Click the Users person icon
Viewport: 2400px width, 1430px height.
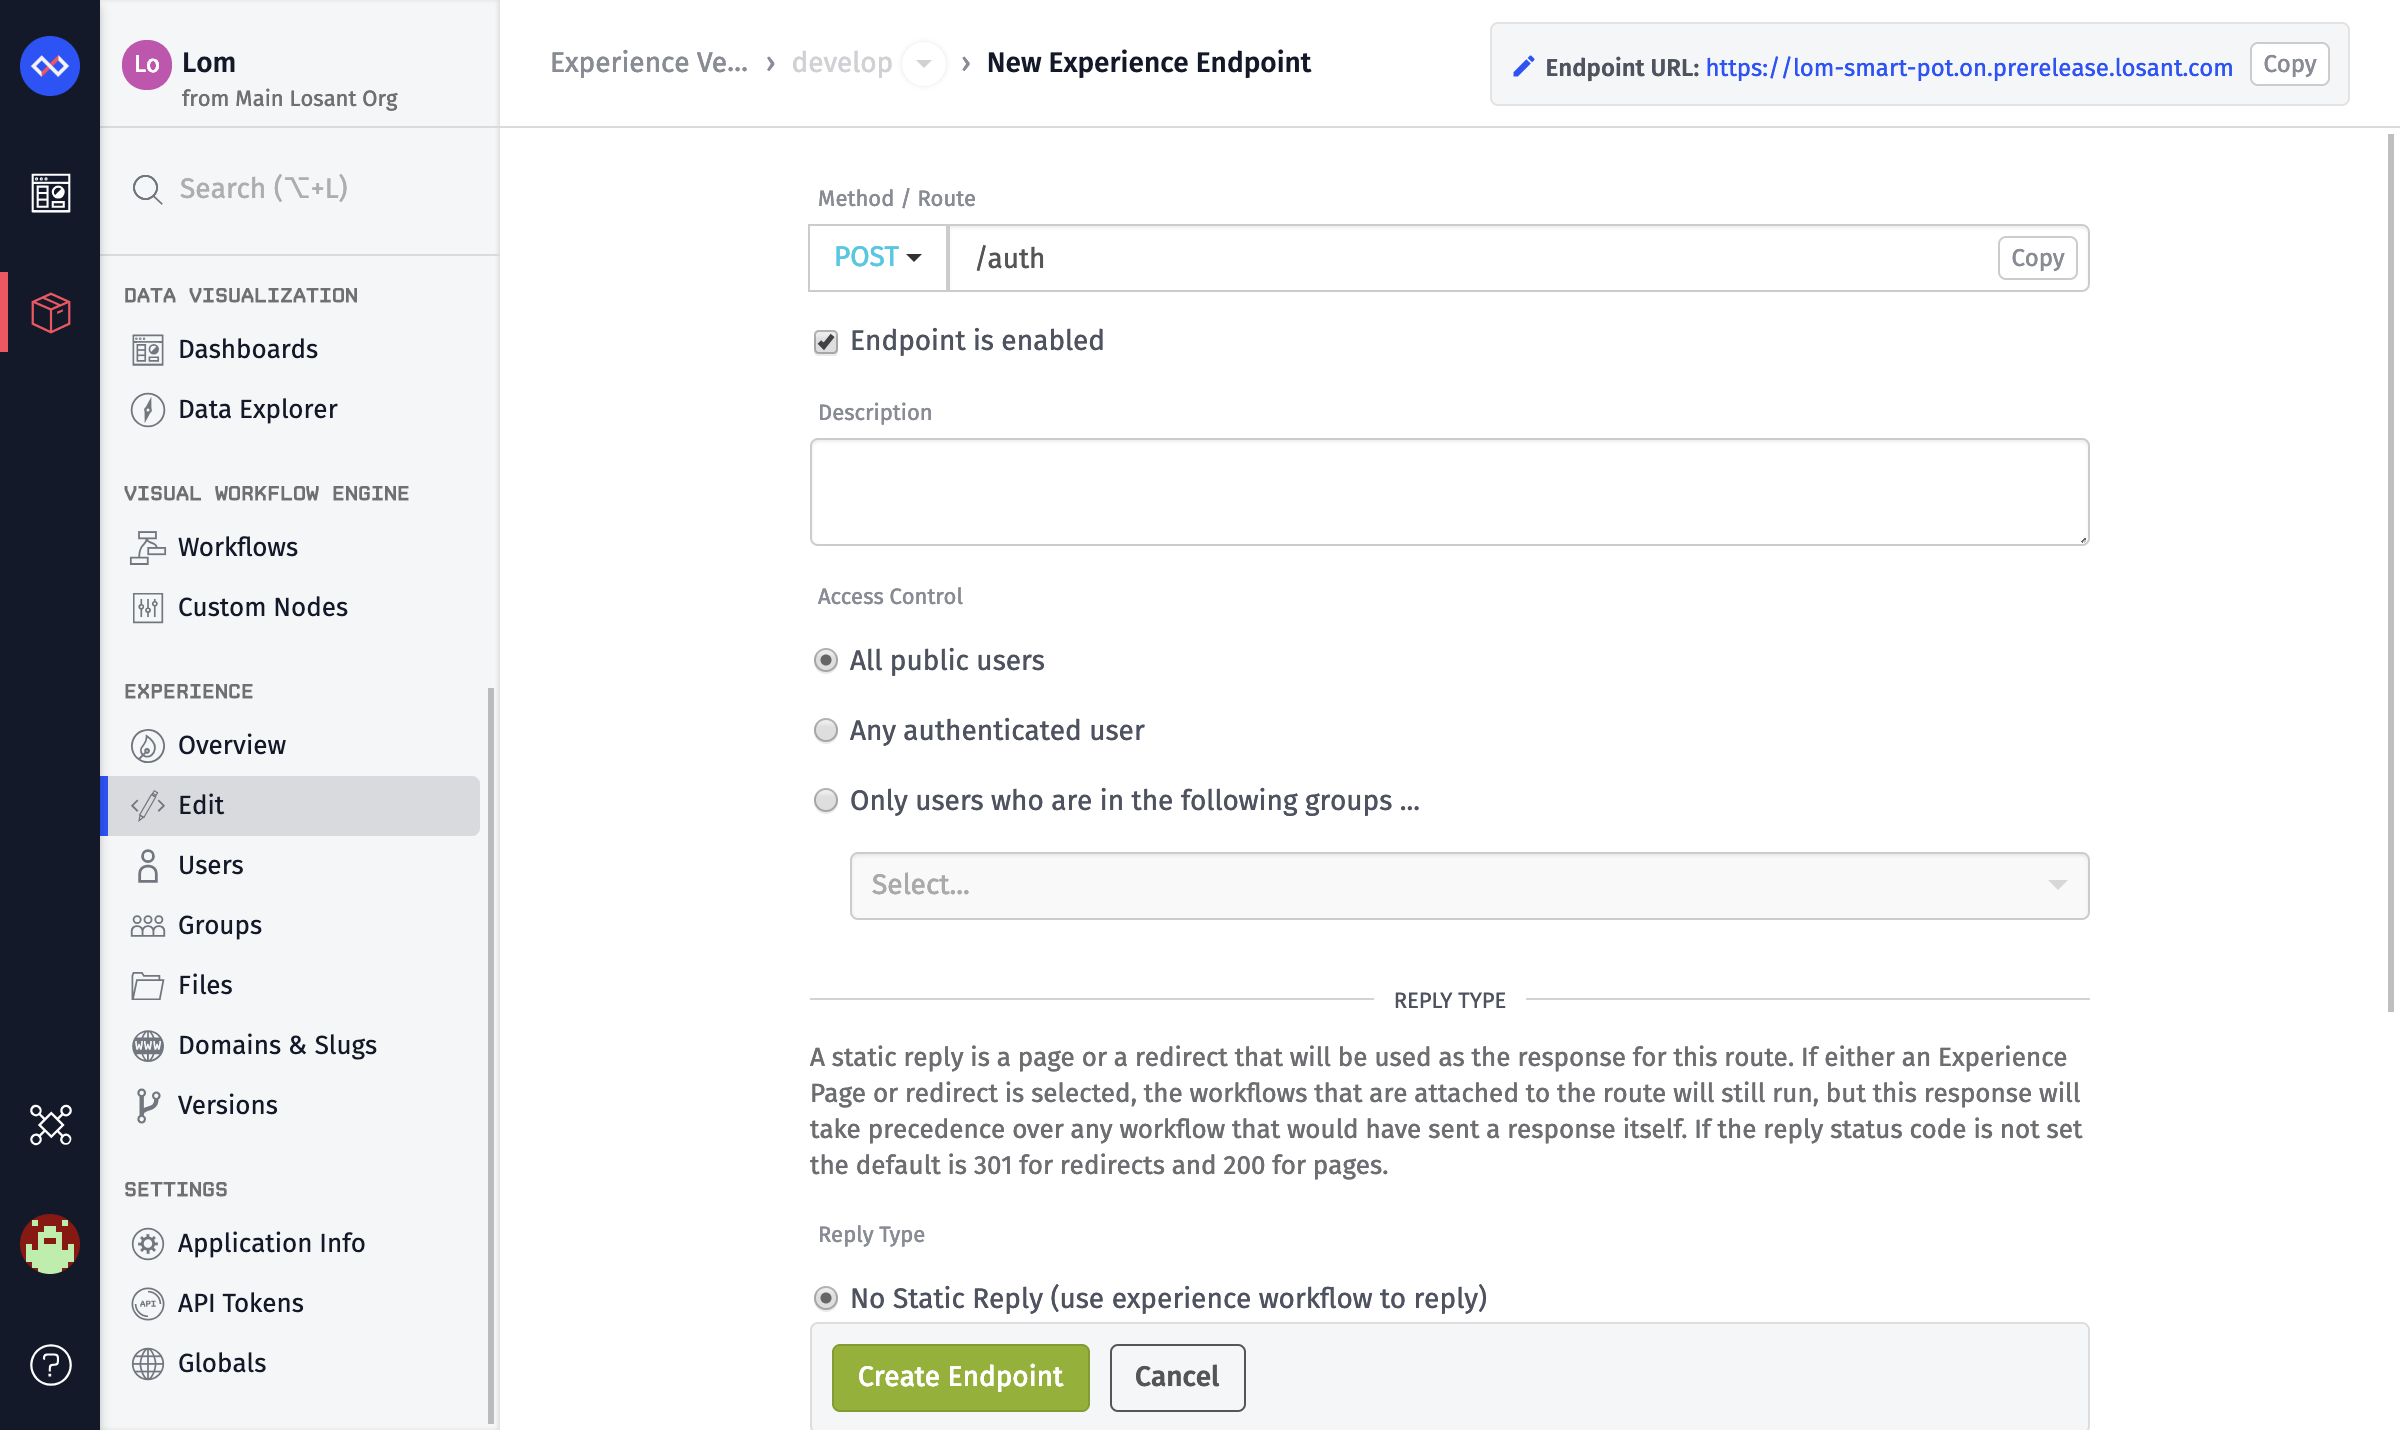click(x=148, y=866)
